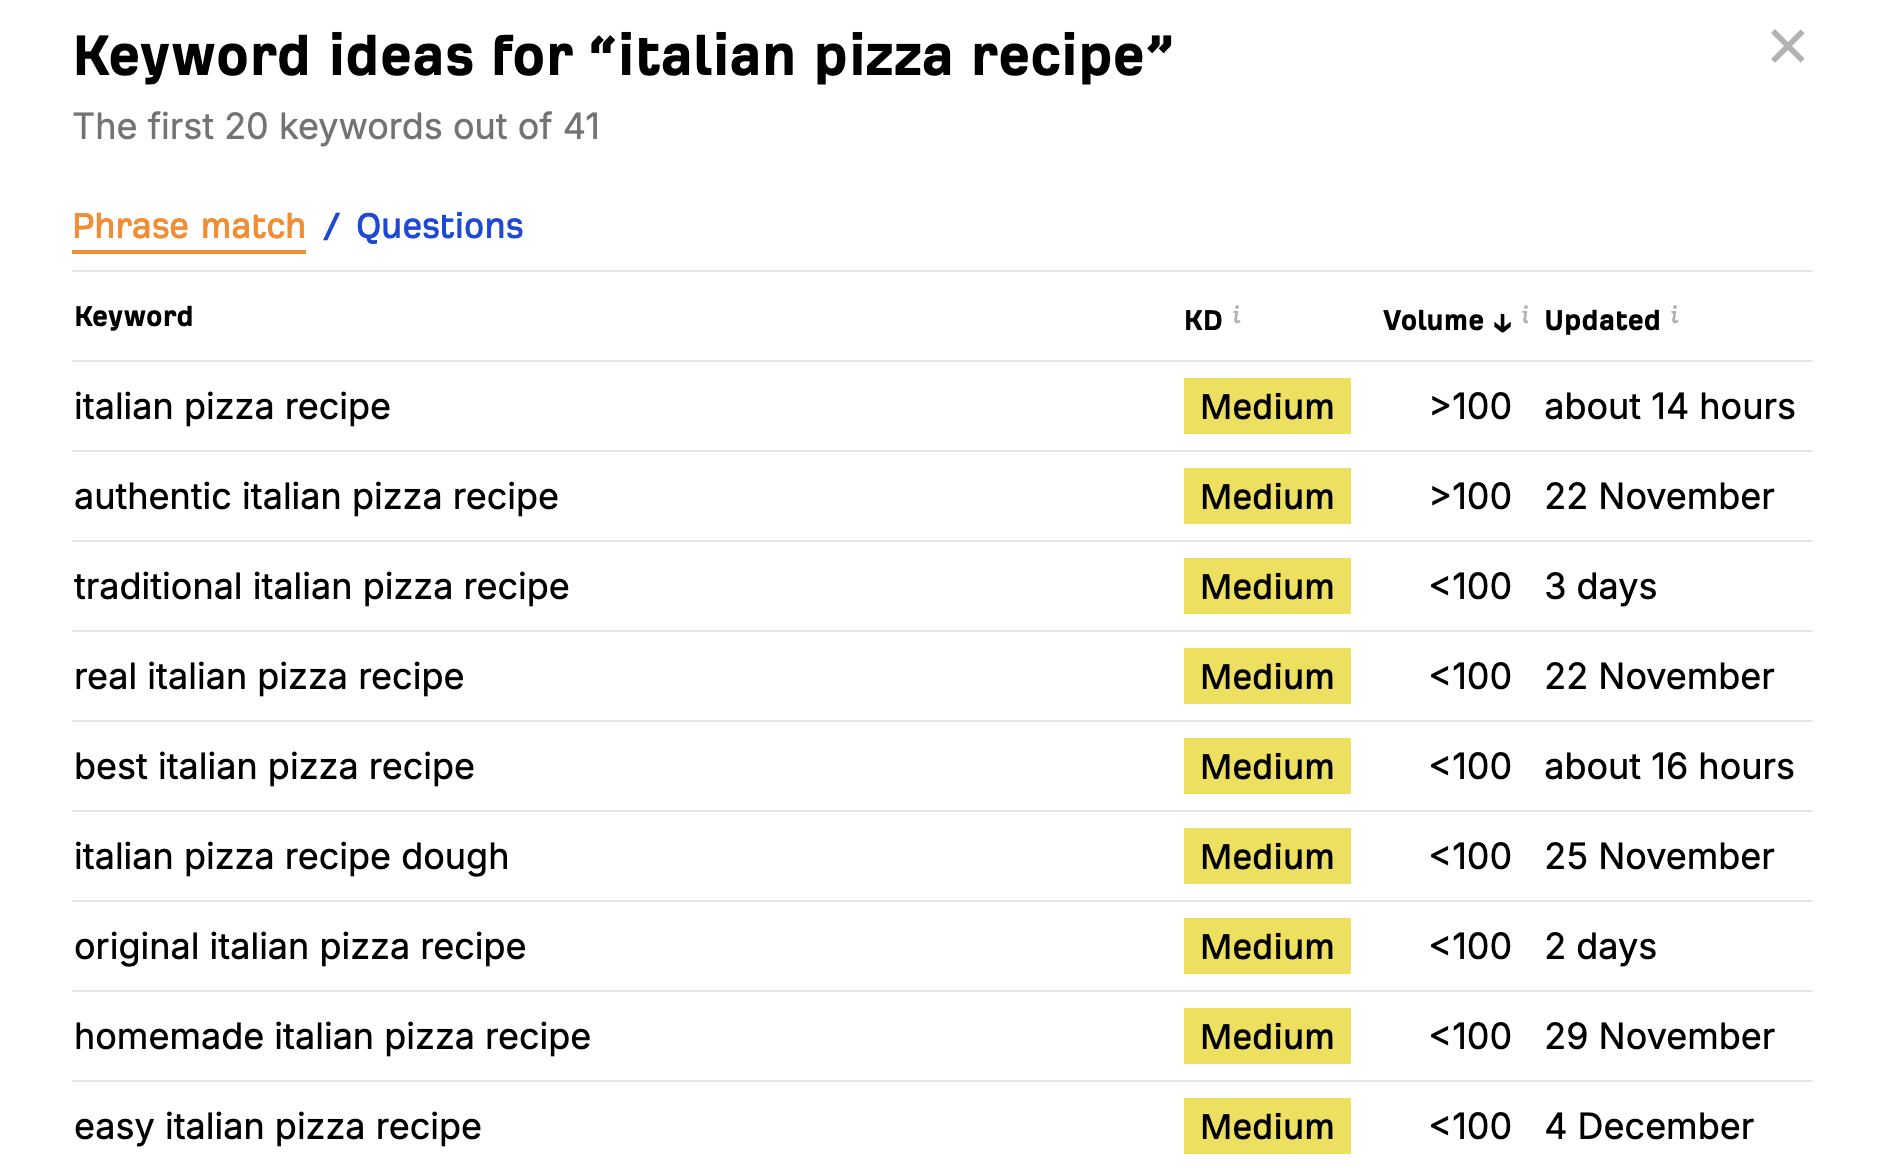Close the keyword ideas dialog
The width and height of the screenshot is (1888, 1168).
[1787, 46]
